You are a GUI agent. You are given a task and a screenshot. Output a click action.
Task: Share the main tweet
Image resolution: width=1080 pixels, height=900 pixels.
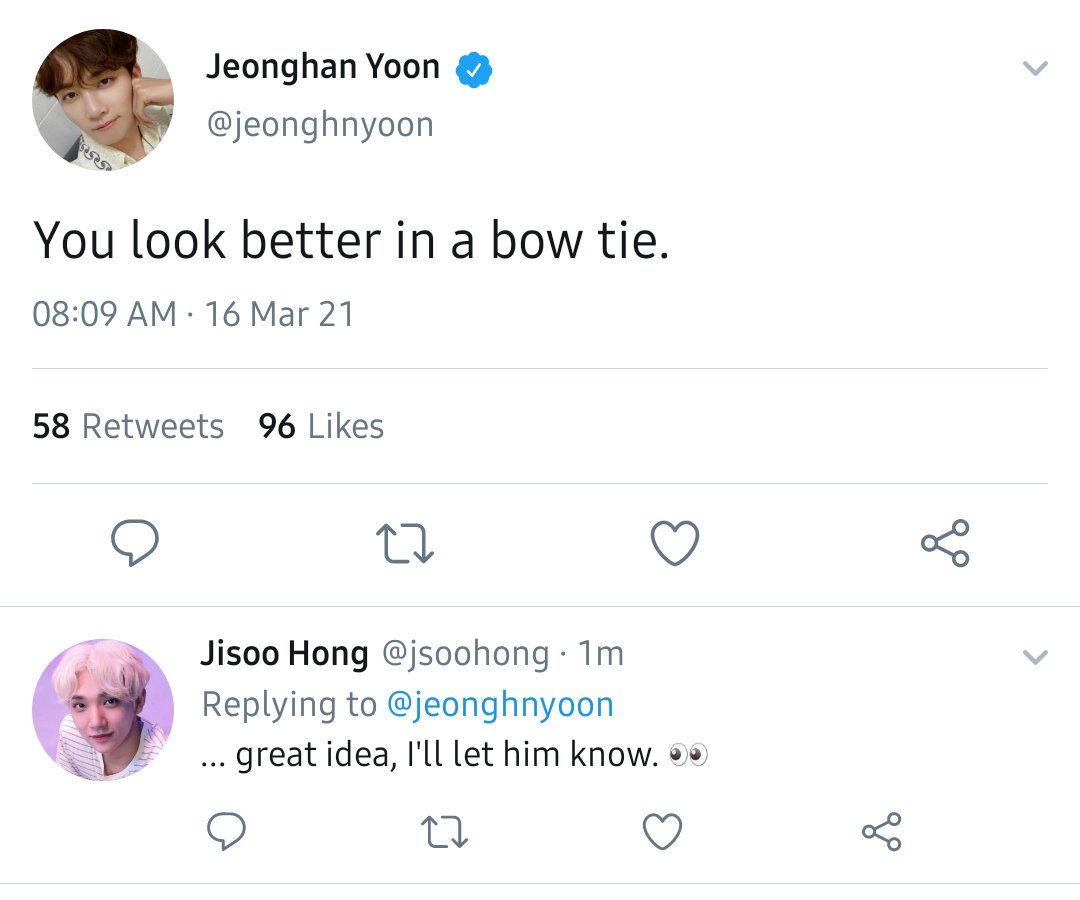point(945,543)
